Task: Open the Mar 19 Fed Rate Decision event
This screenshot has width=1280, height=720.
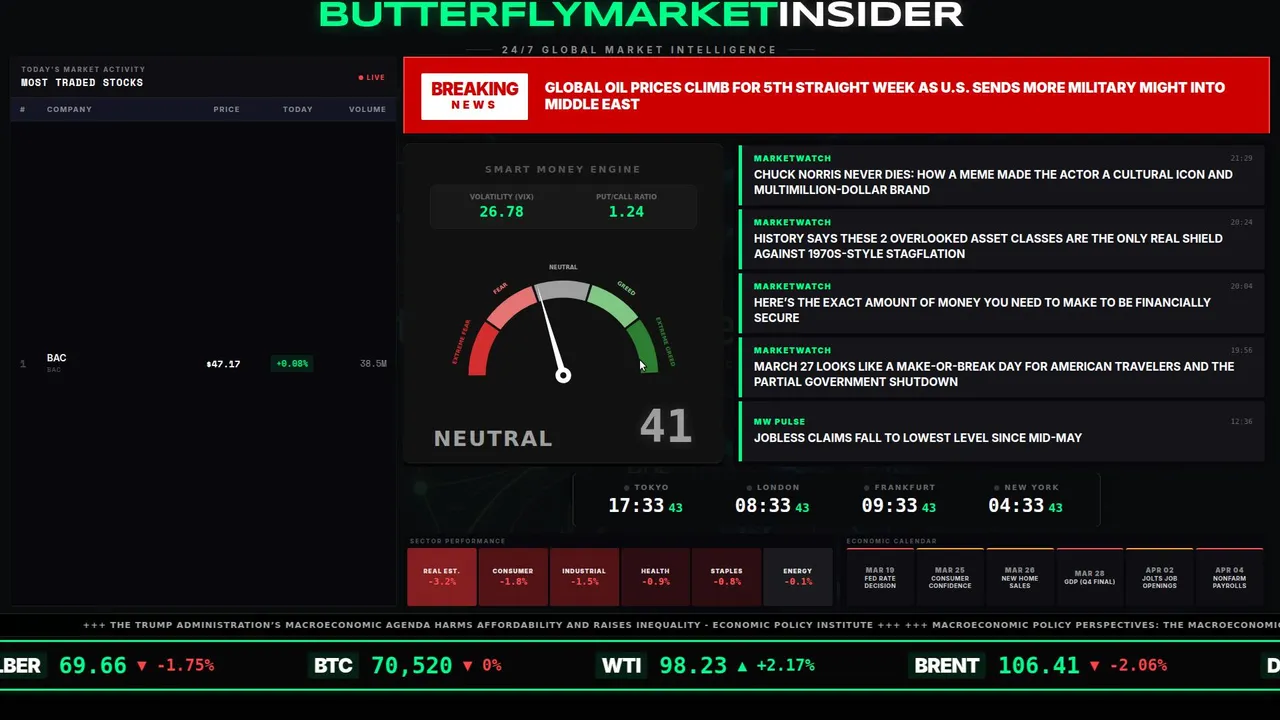Action: (880, 577)
